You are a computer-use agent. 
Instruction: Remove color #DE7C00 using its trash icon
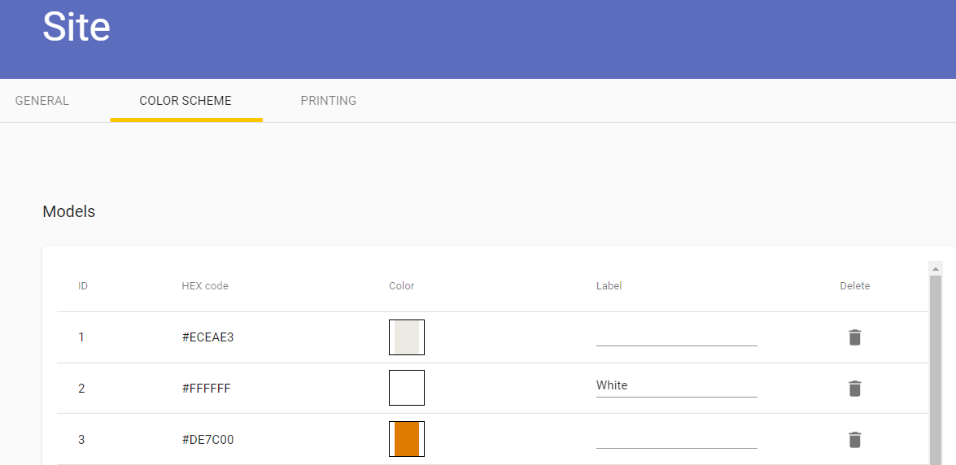click(855, 439)
